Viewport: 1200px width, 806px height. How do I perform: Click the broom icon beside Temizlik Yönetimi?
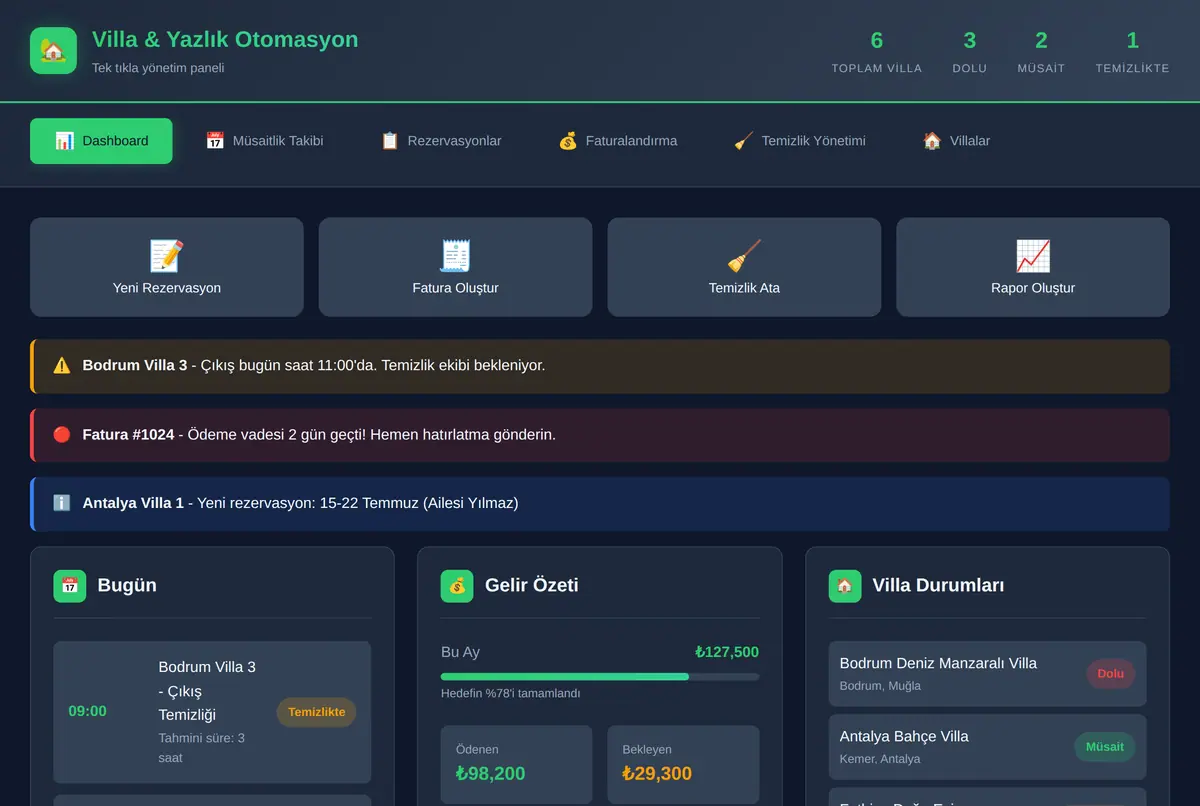click(x=744, y=141)
